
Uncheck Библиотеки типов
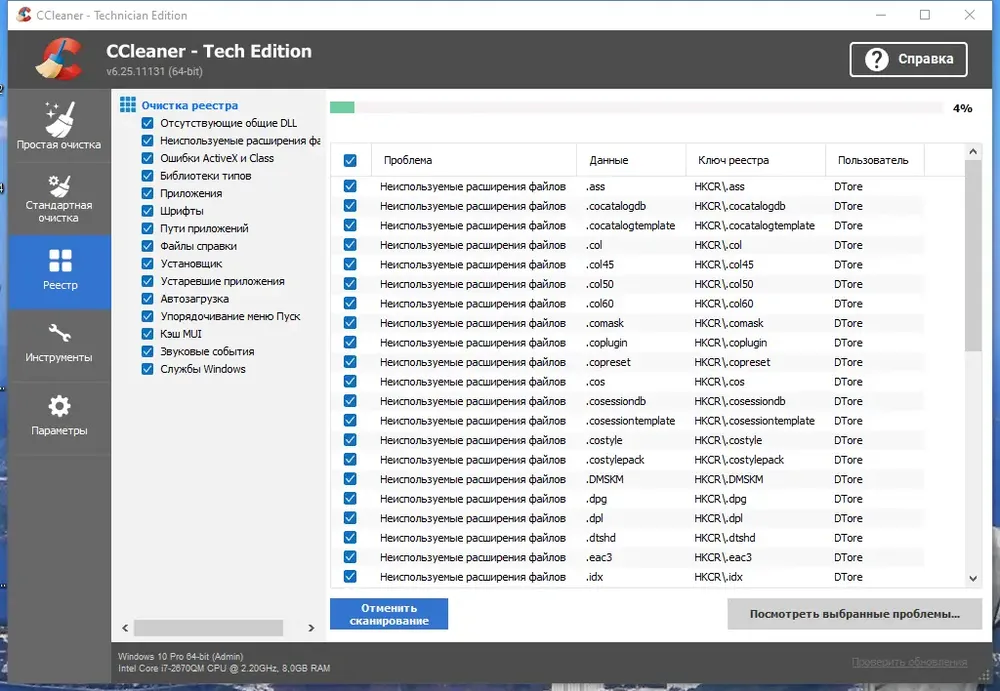(147, 175)
